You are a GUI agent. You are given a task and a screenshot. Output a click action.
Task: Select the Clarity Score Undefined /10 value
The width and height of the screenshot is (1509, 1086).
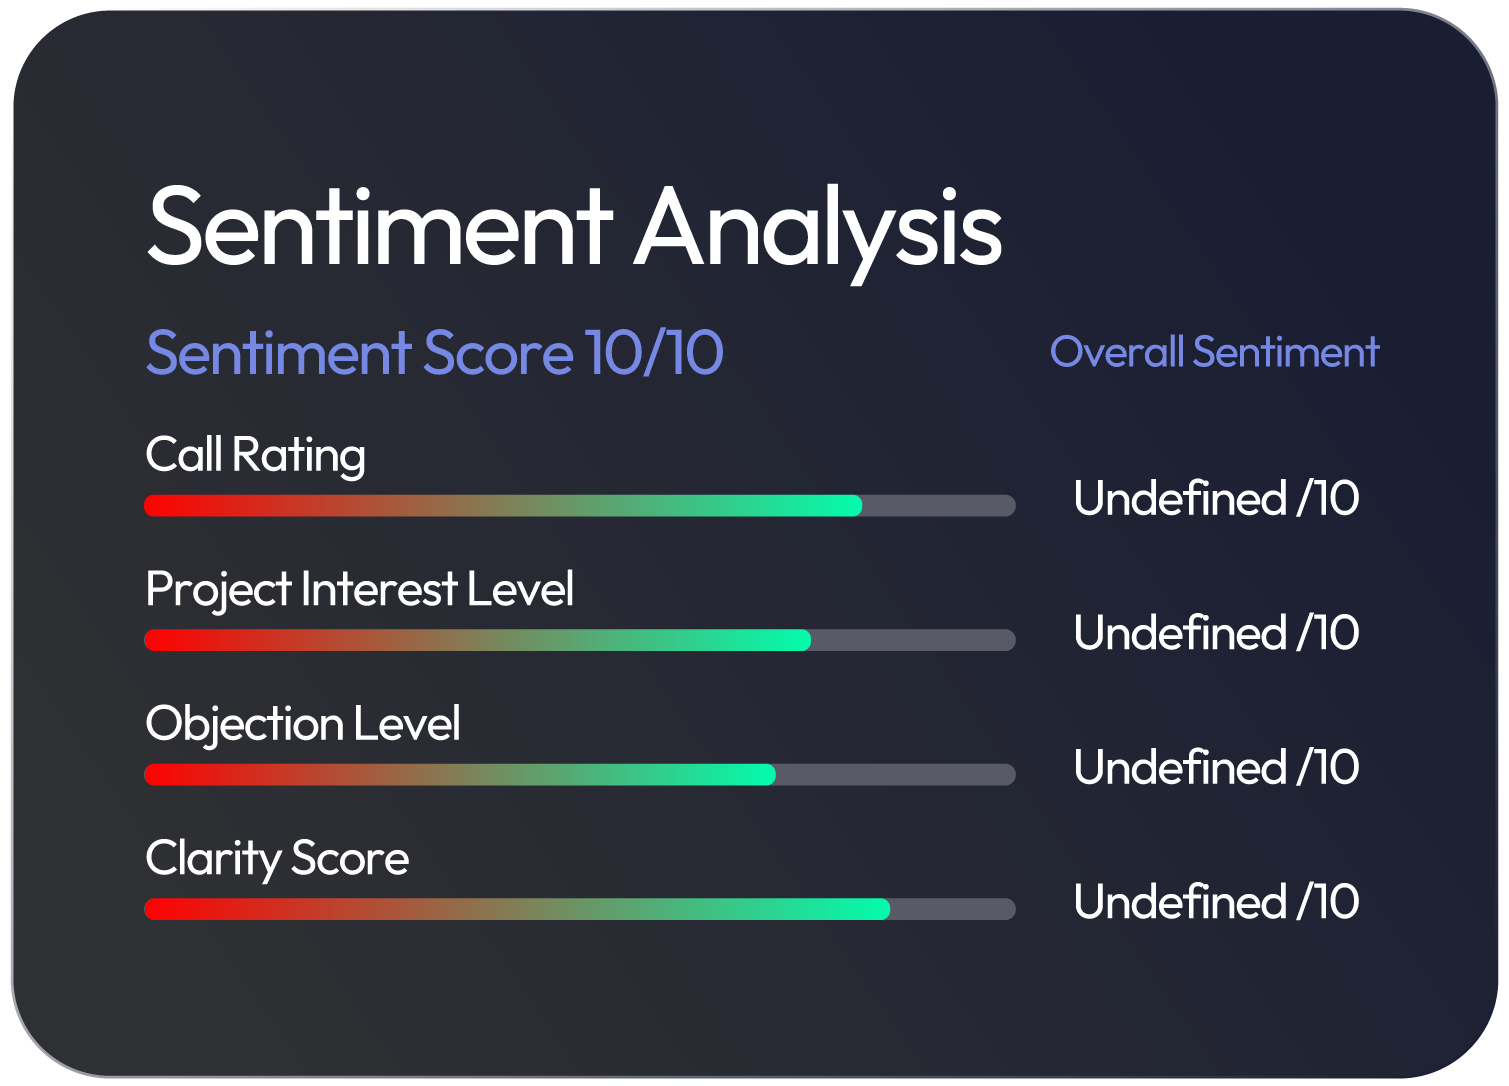point(1215,902)
